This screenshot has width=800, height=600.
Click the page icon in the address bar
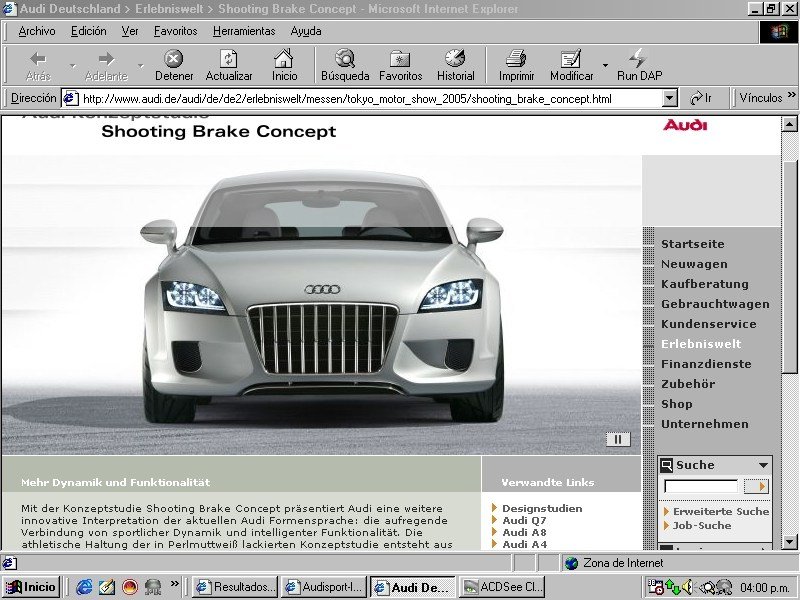[x=70, y=98]
